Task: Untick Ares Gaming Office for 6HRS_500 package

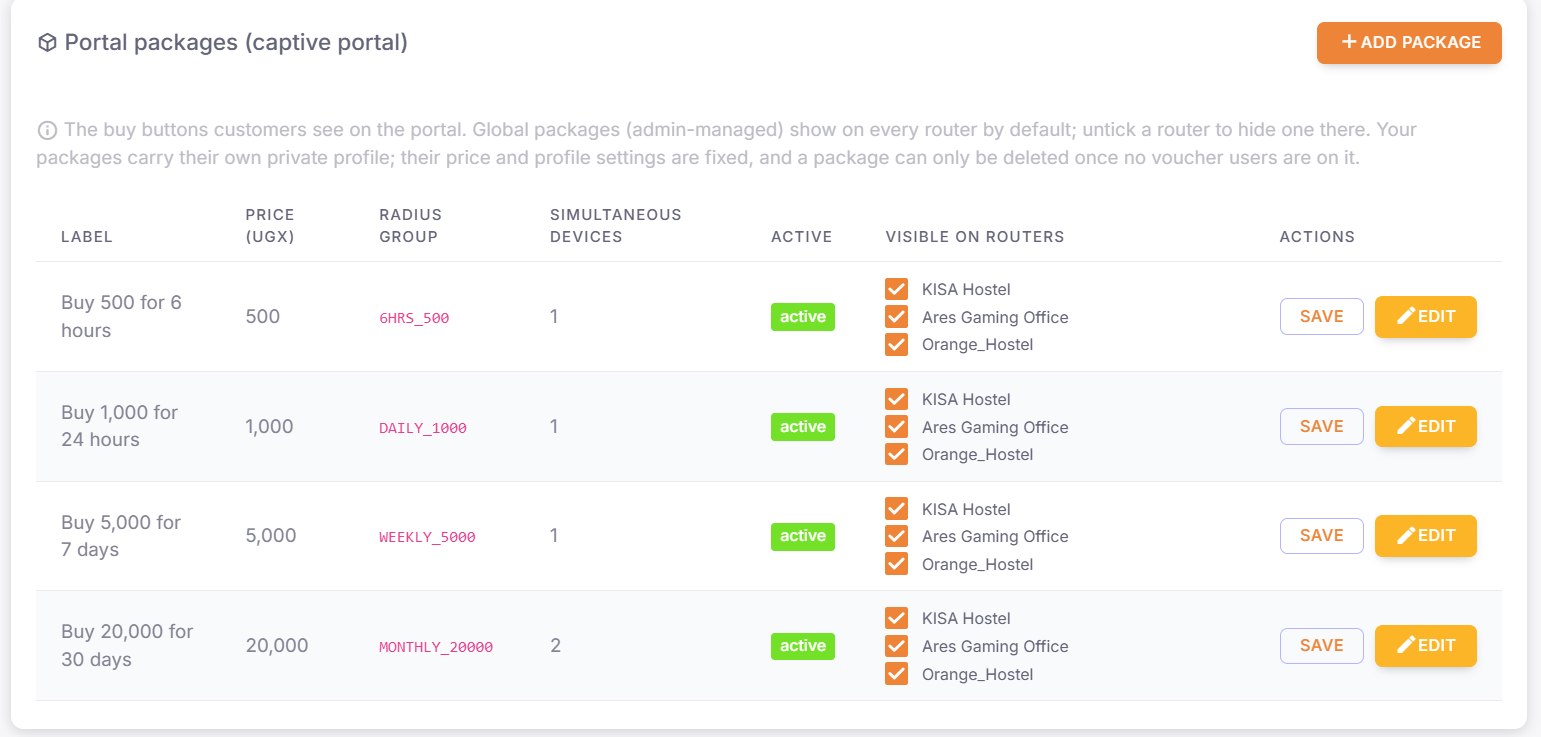Action: [896, 317]
